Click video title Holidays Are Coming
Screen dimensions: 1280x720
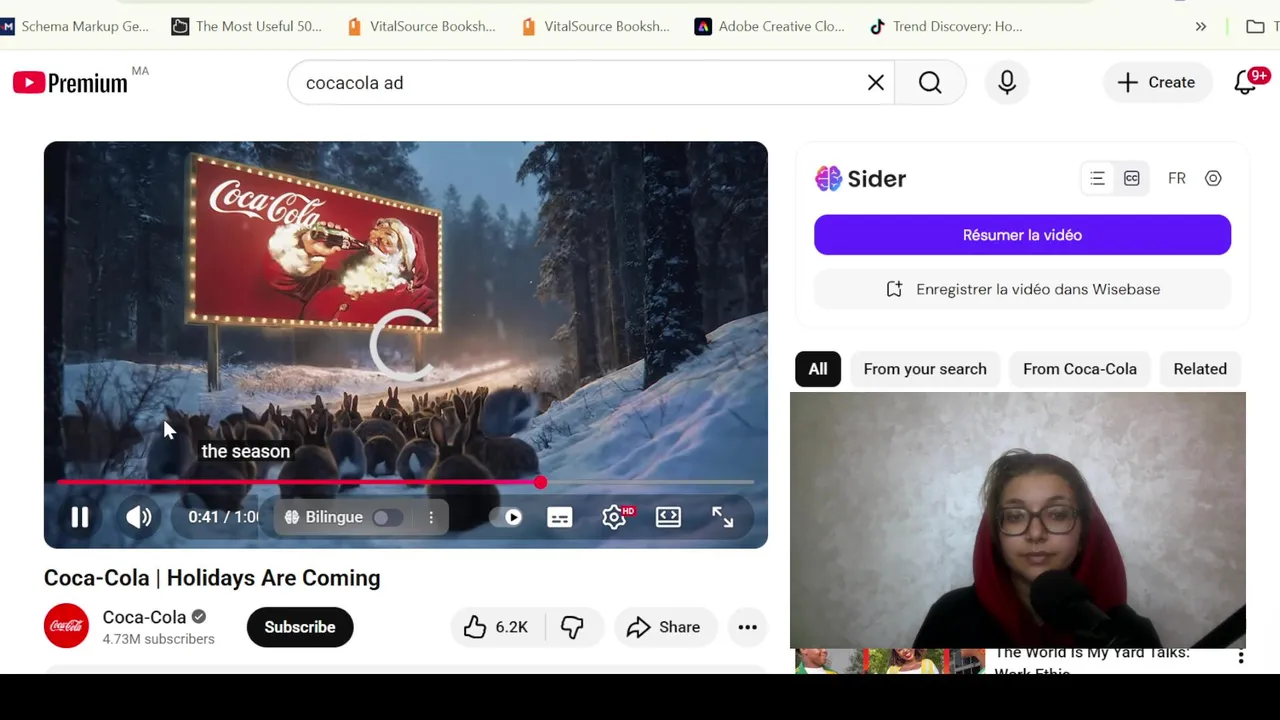(x=212, y=578)
